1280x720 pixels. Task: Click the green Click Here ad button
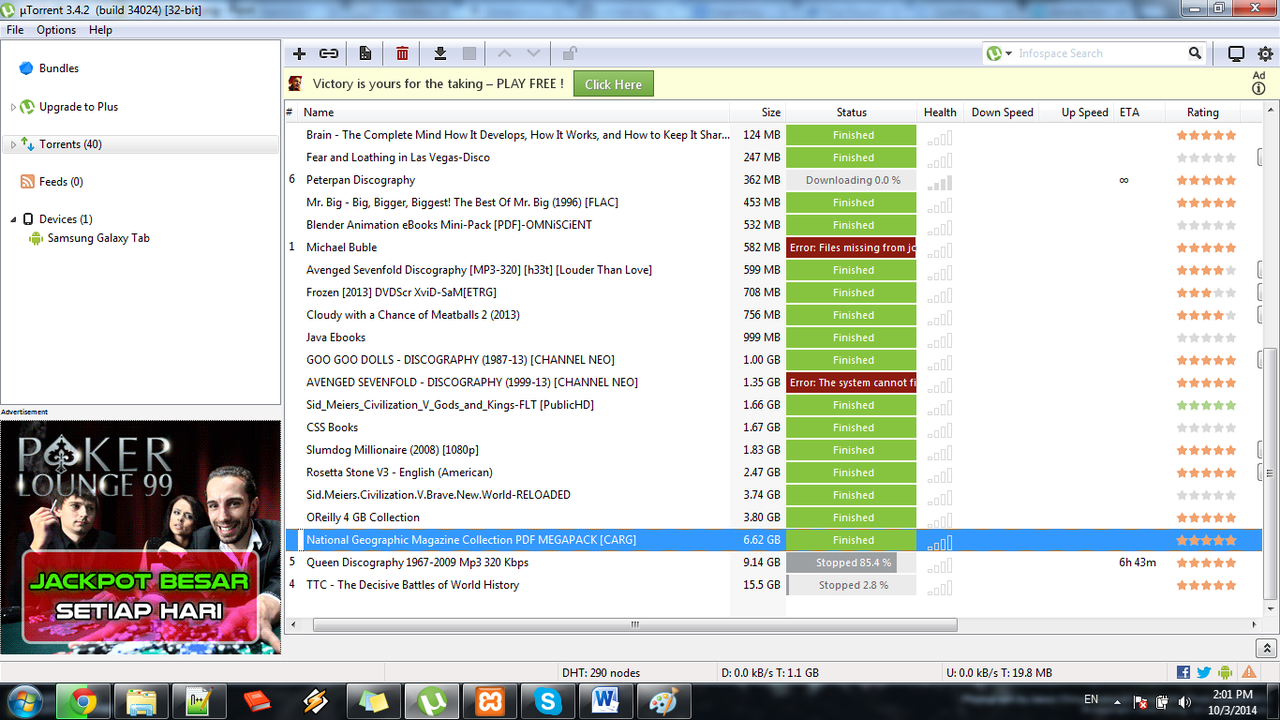pos(613,84)
